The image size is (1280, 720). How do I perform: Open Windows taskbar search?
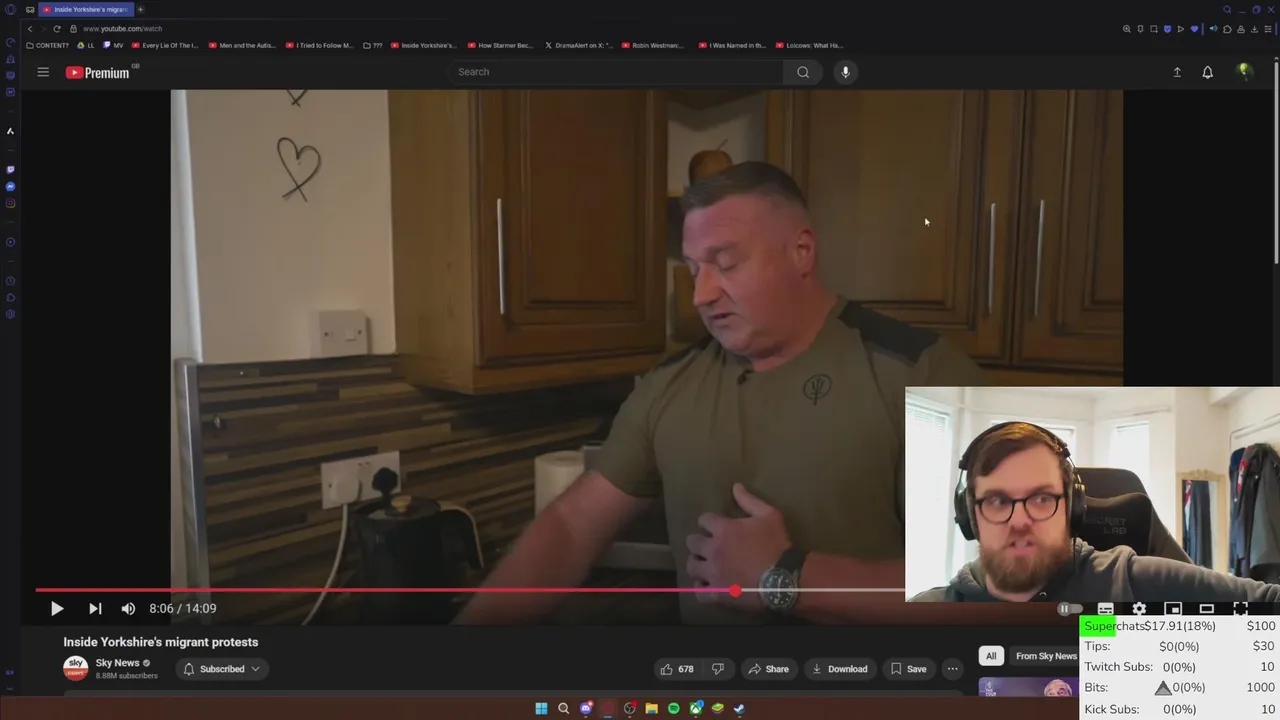pyautogui.click(x=563, y=708)
